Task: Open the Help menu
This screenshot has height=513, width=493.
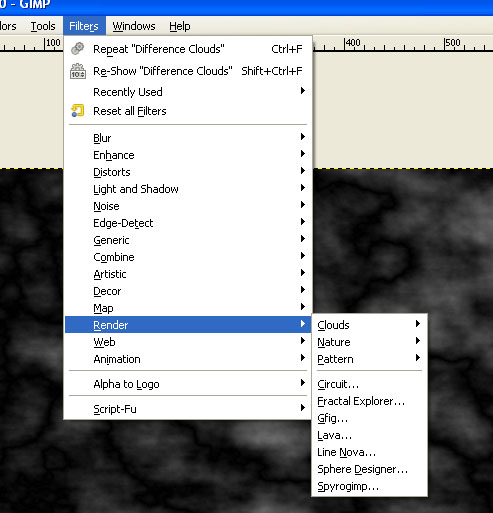Action: coord(180,26)
